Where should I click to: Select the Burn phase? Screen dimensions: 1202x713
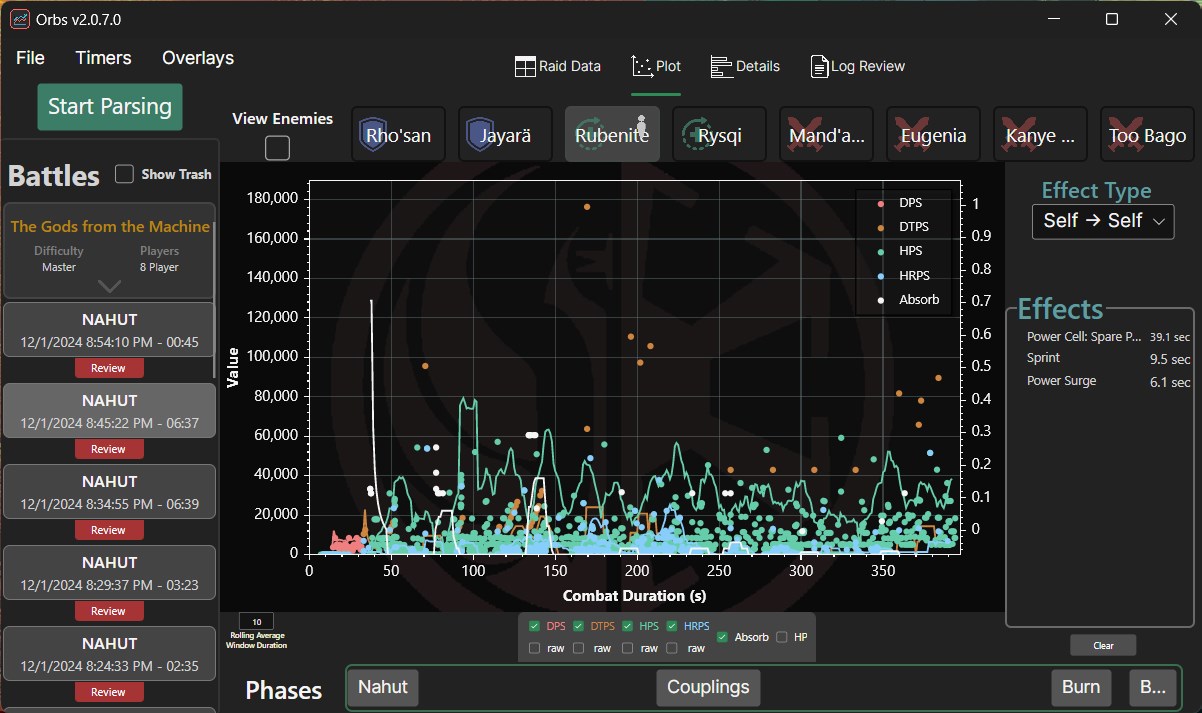[x=1081, y=687]
